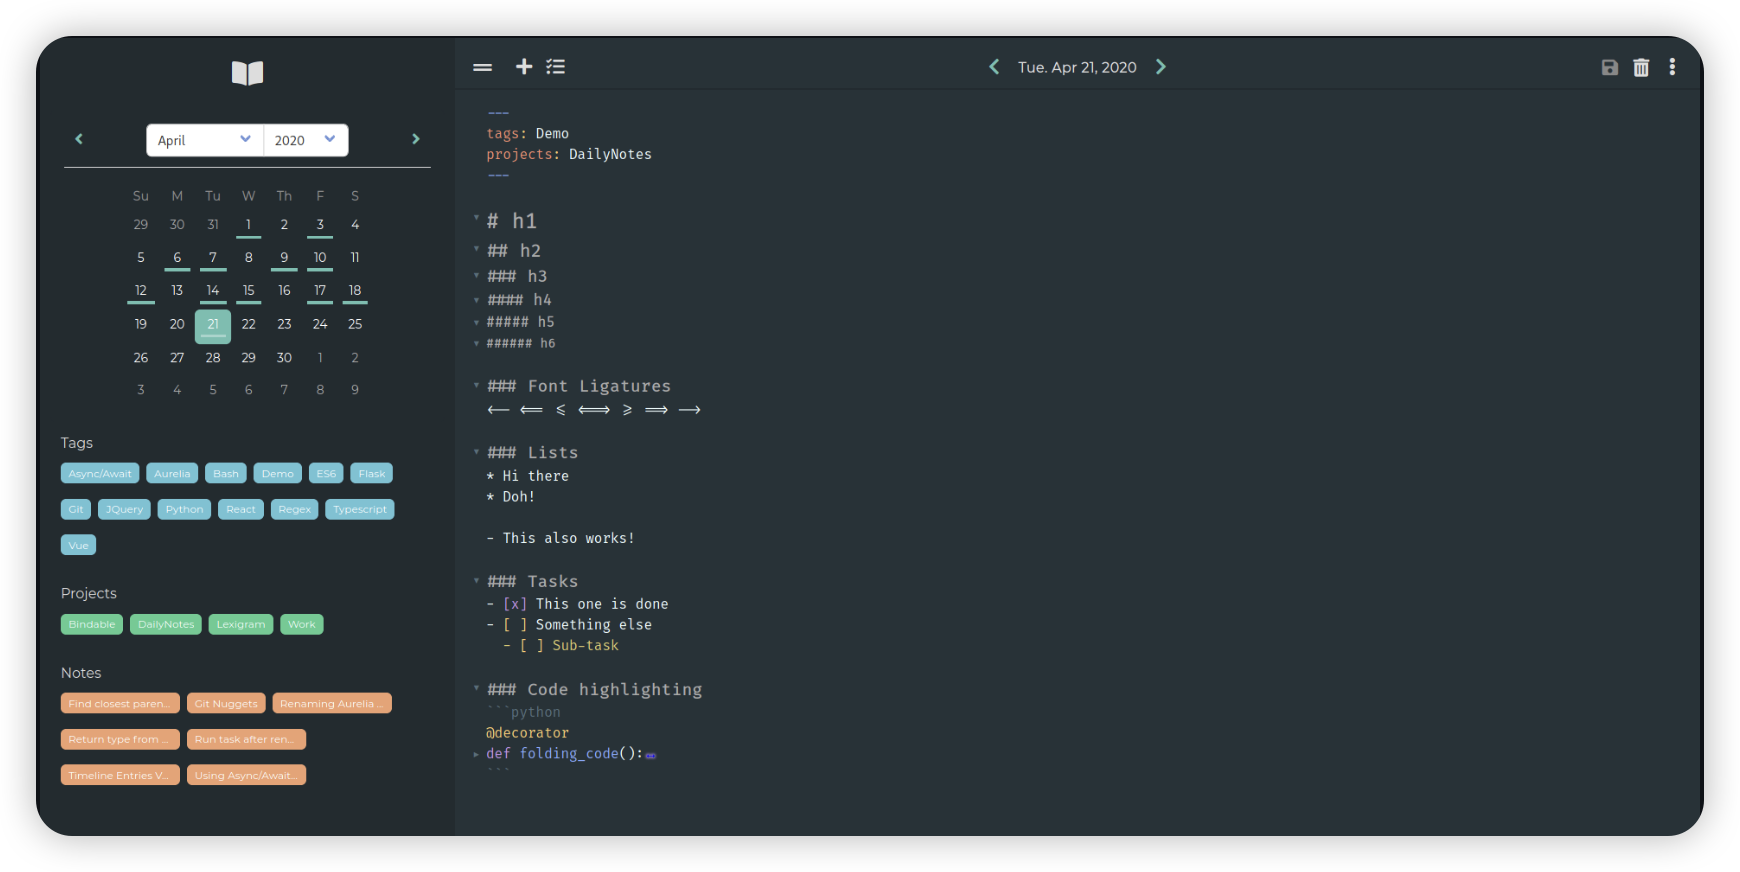The height and width of the screenshot is (872, 1740).
Task: Check the 'Something else' task box
Action: 515,625
